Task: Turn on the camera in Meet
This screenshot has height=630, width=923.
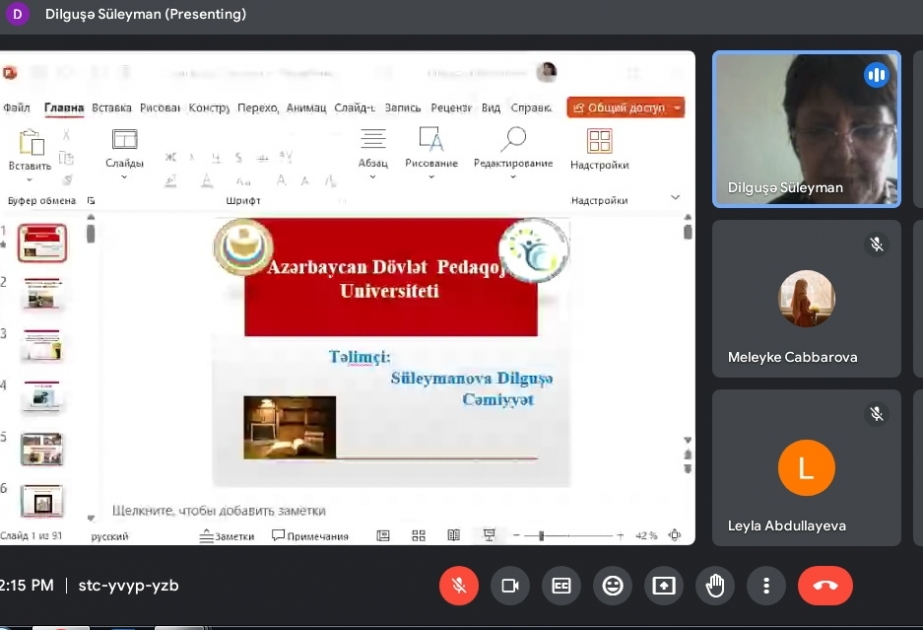Action: (x=510, y=585)
